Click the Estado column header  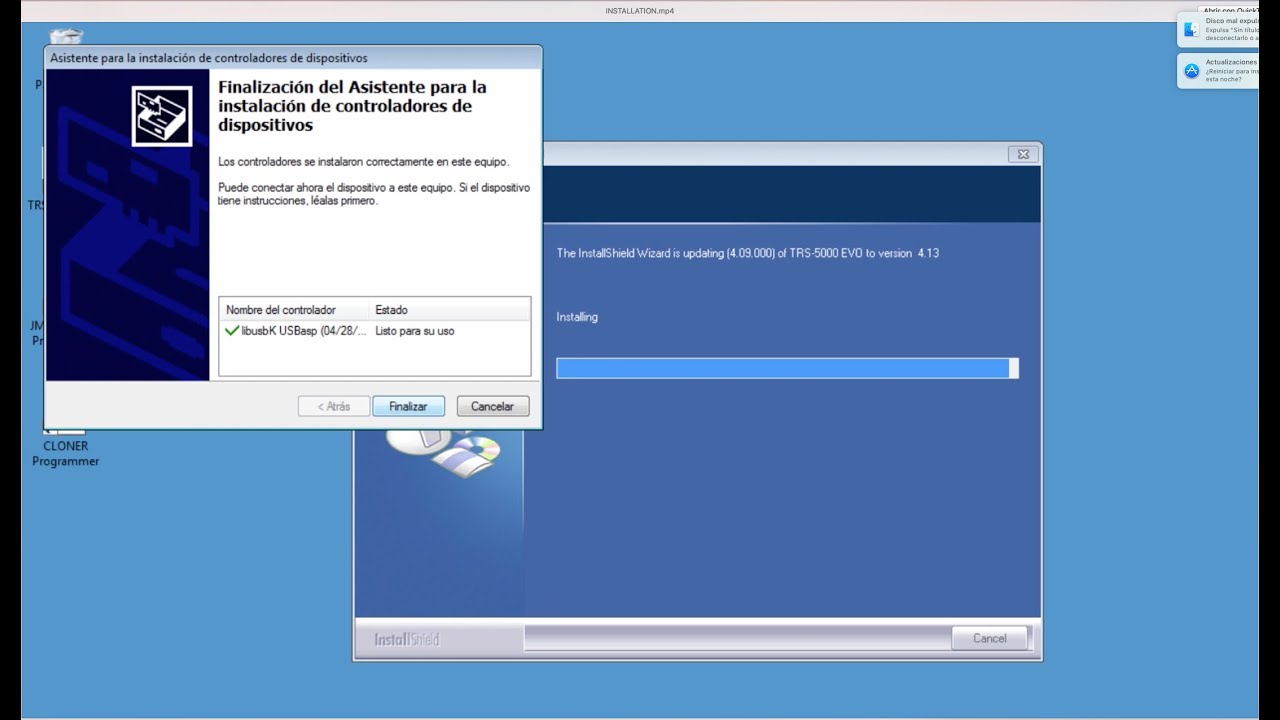[x=391, y=310]
